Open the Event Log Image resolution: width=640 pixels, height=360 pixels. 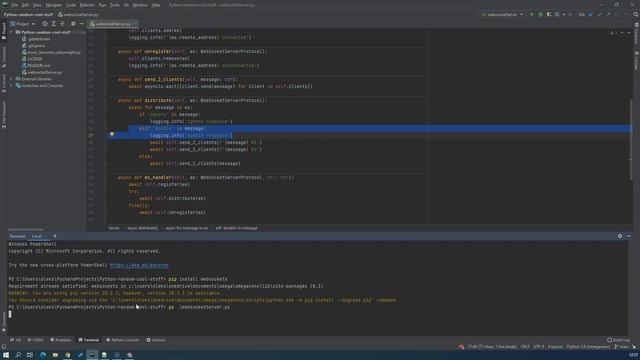pos(618,340)
